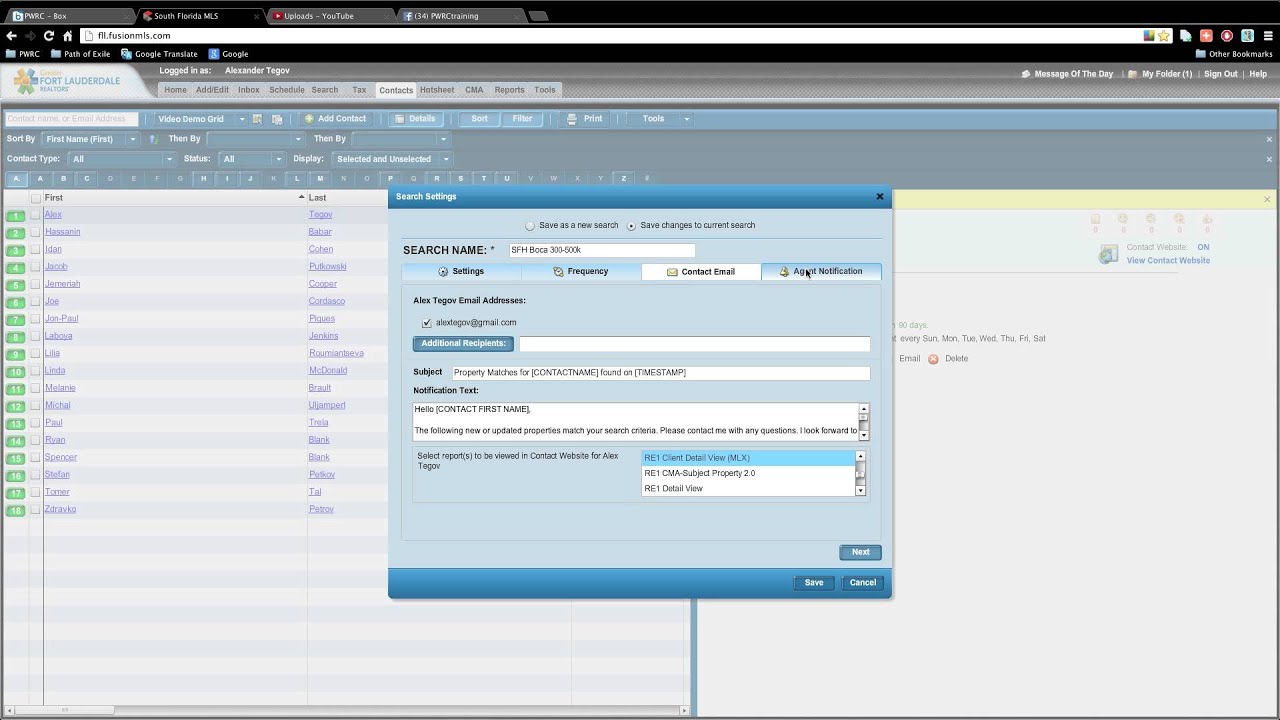Check the box for Hassanin Babar row
The image size is (1280, 720).
click(x=36, y=232)
